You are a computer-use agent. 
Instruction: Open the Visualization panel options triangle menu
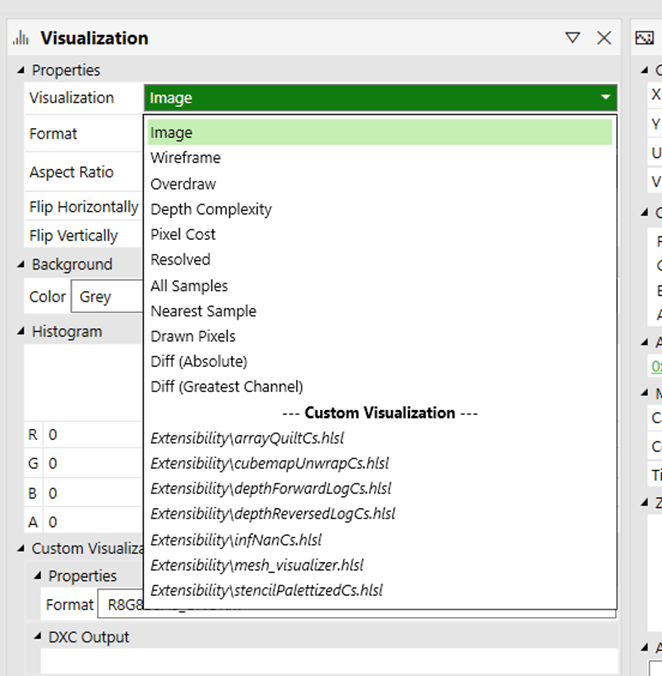tap(572, 38)
